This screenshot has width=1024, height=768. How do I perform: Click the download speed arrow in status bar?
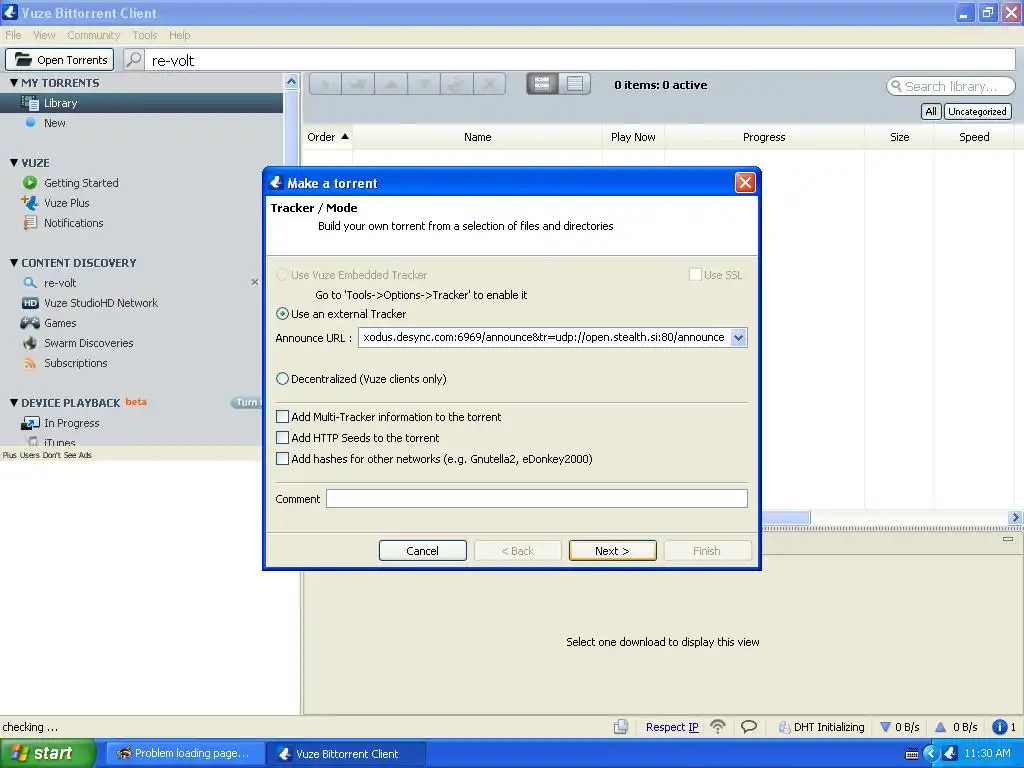coord(886,727)
